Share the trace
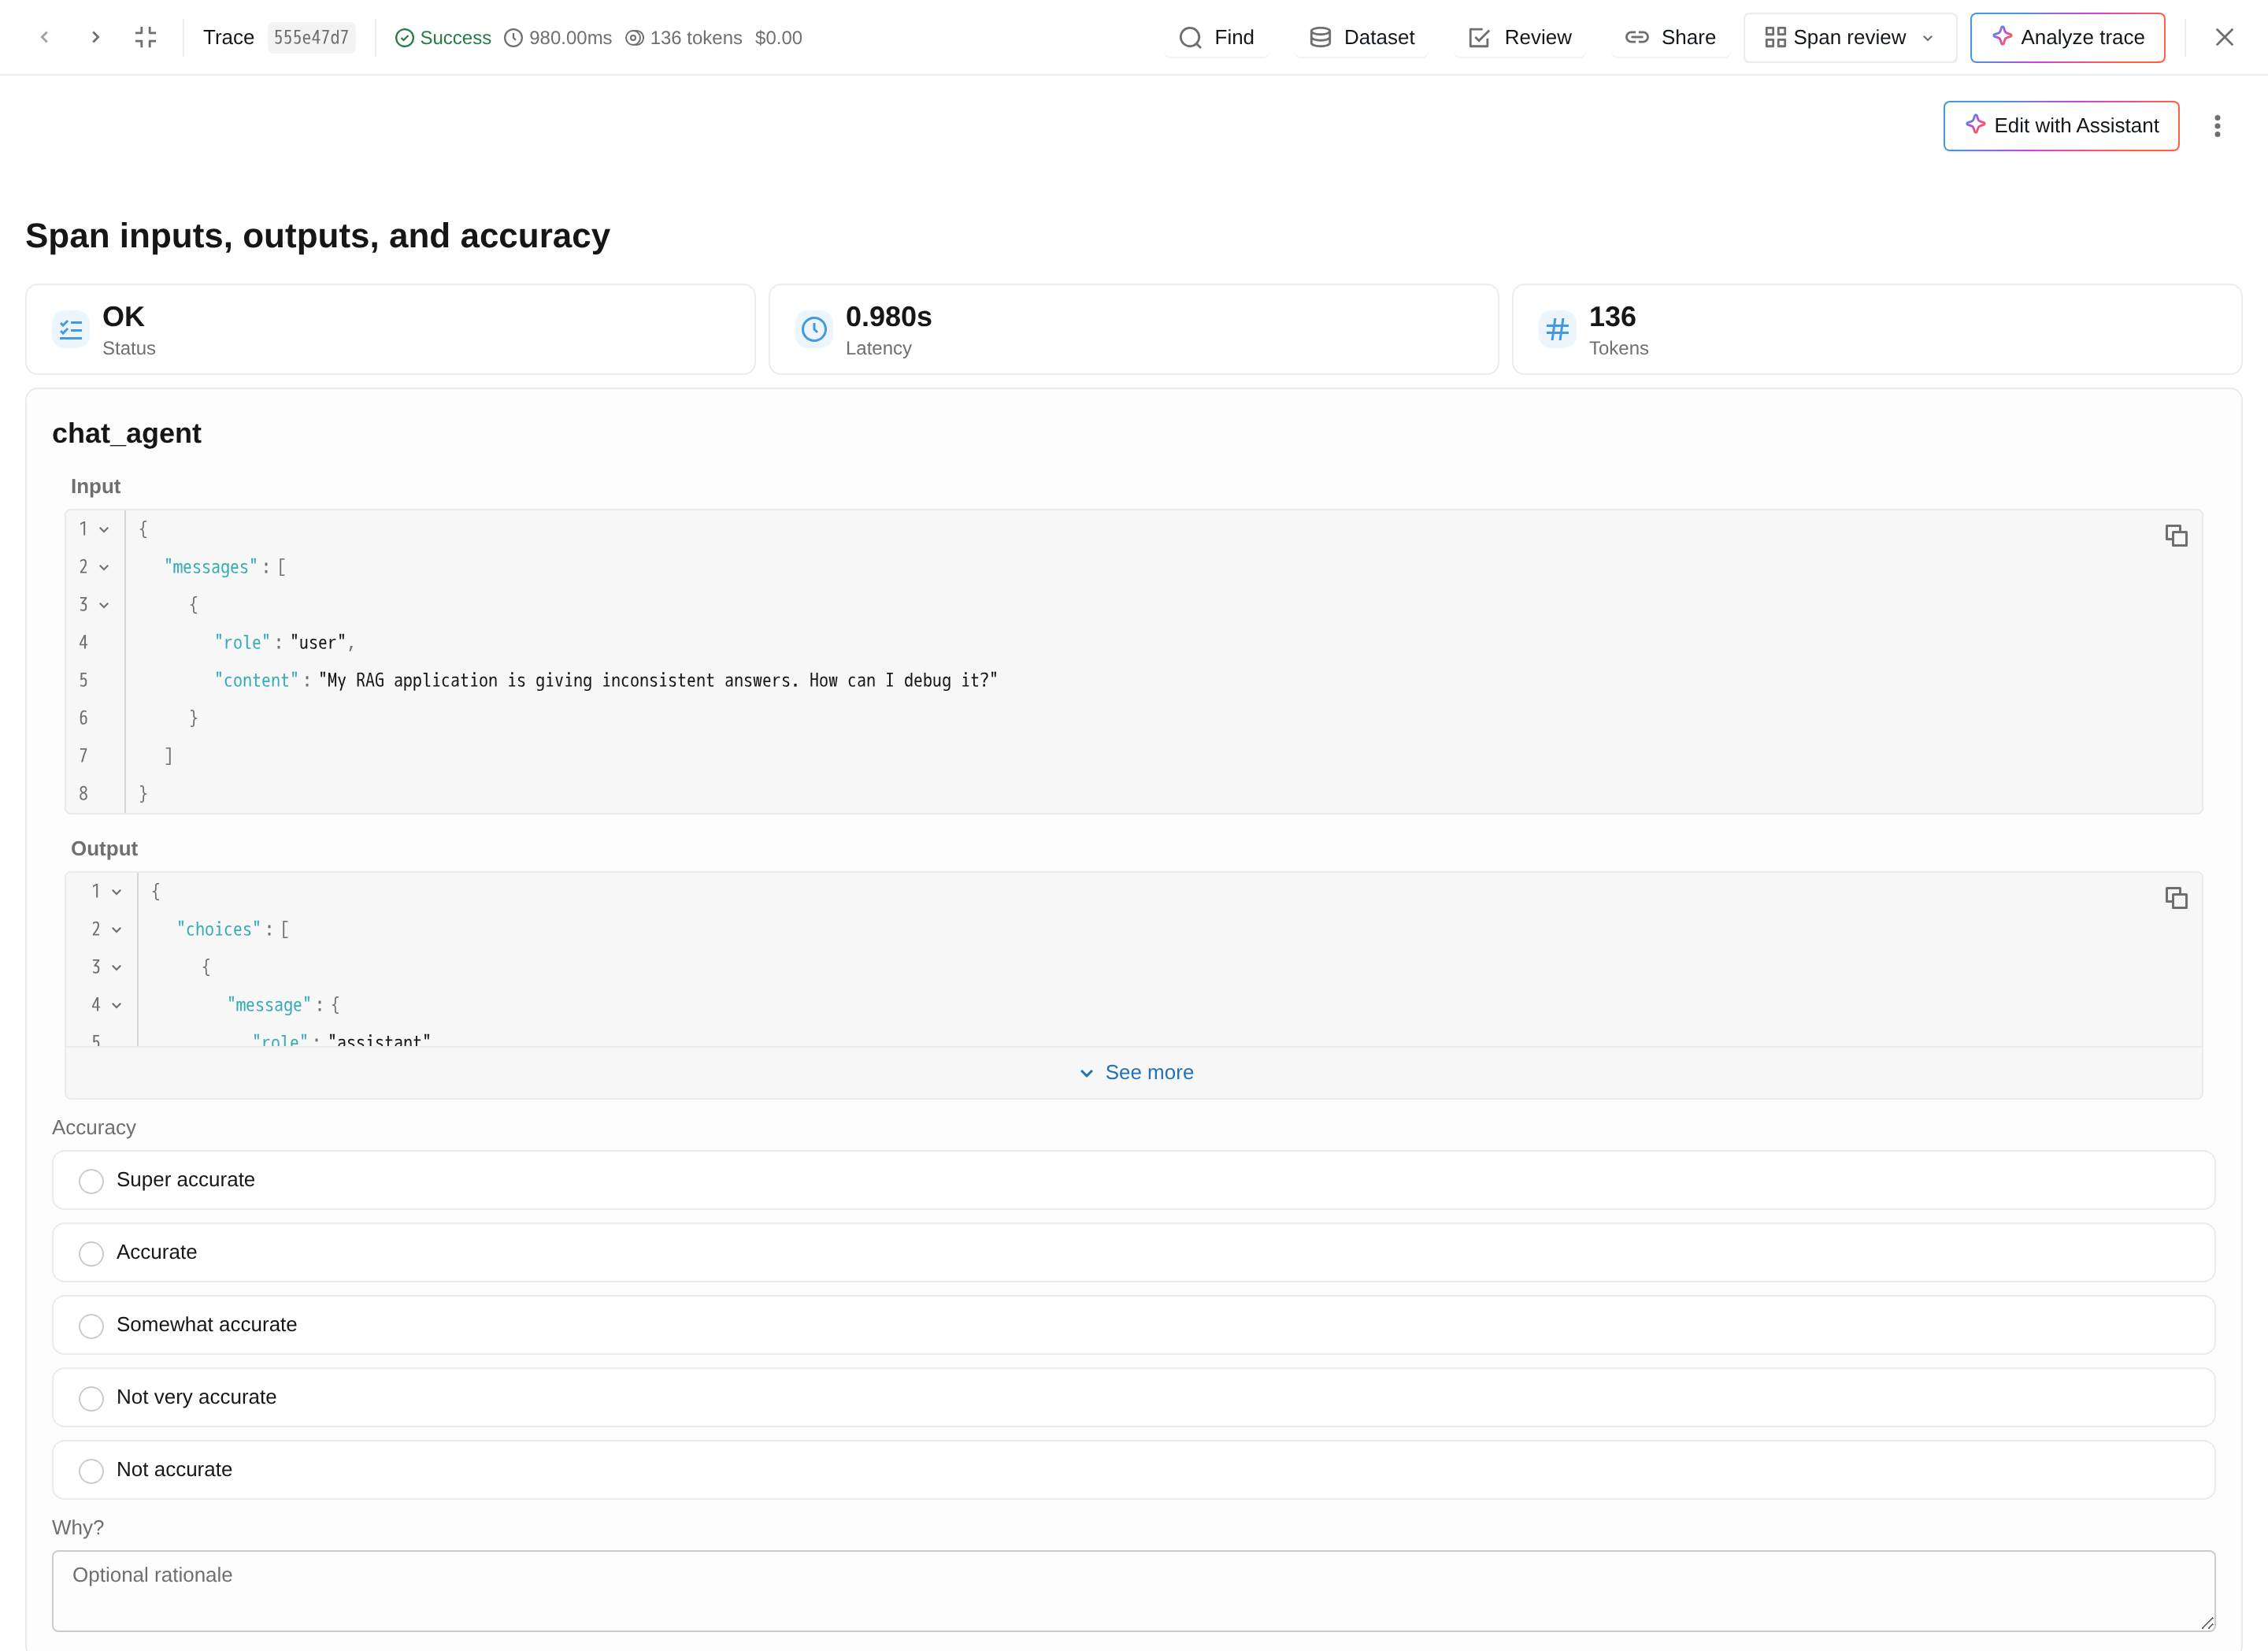 coord(1670,38)
